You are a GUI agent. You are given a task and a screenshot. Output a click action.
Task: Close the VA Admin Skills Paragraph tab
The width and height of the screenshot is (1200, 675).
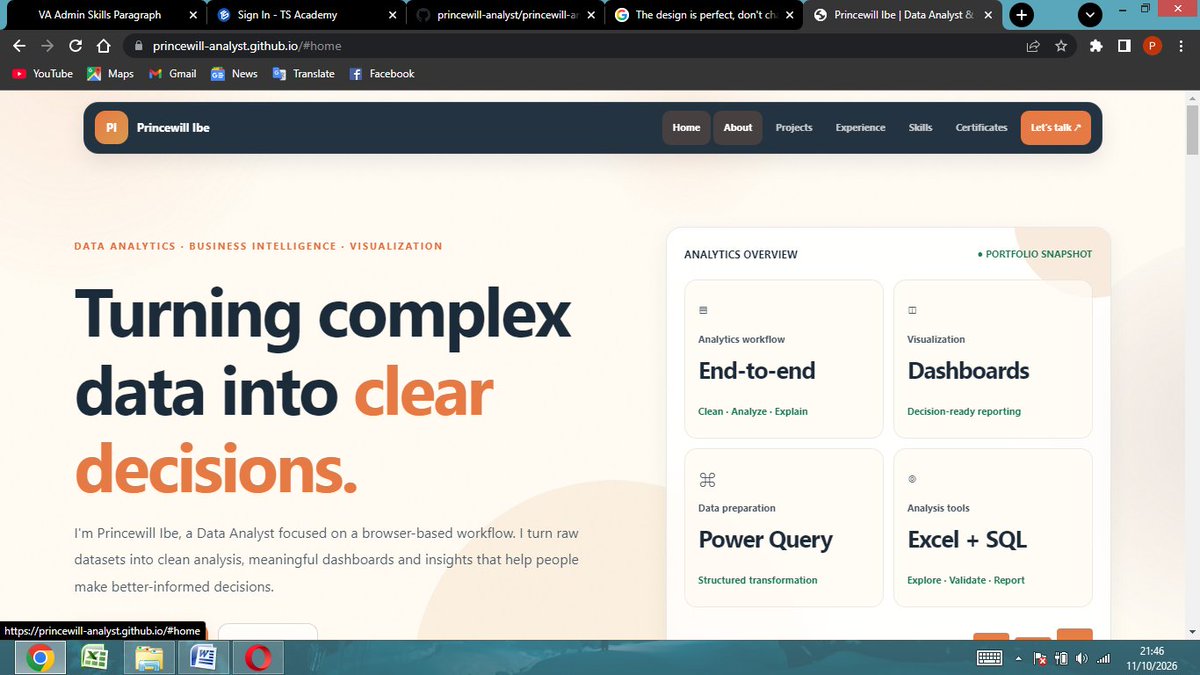193,15
